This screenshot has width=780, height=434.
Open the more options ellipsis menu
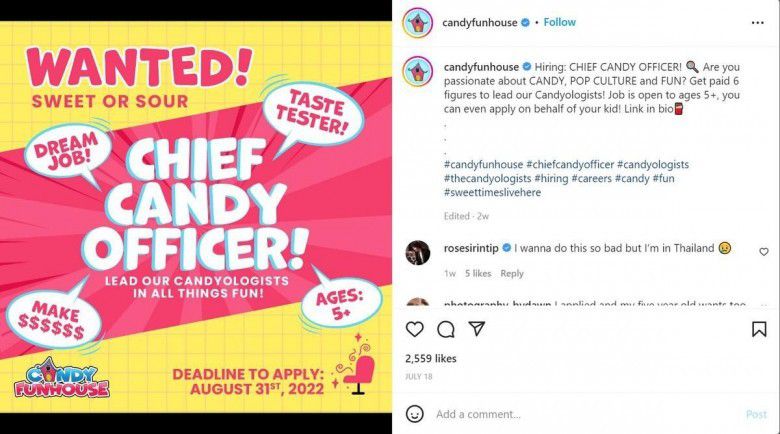[x=758, y=22]
